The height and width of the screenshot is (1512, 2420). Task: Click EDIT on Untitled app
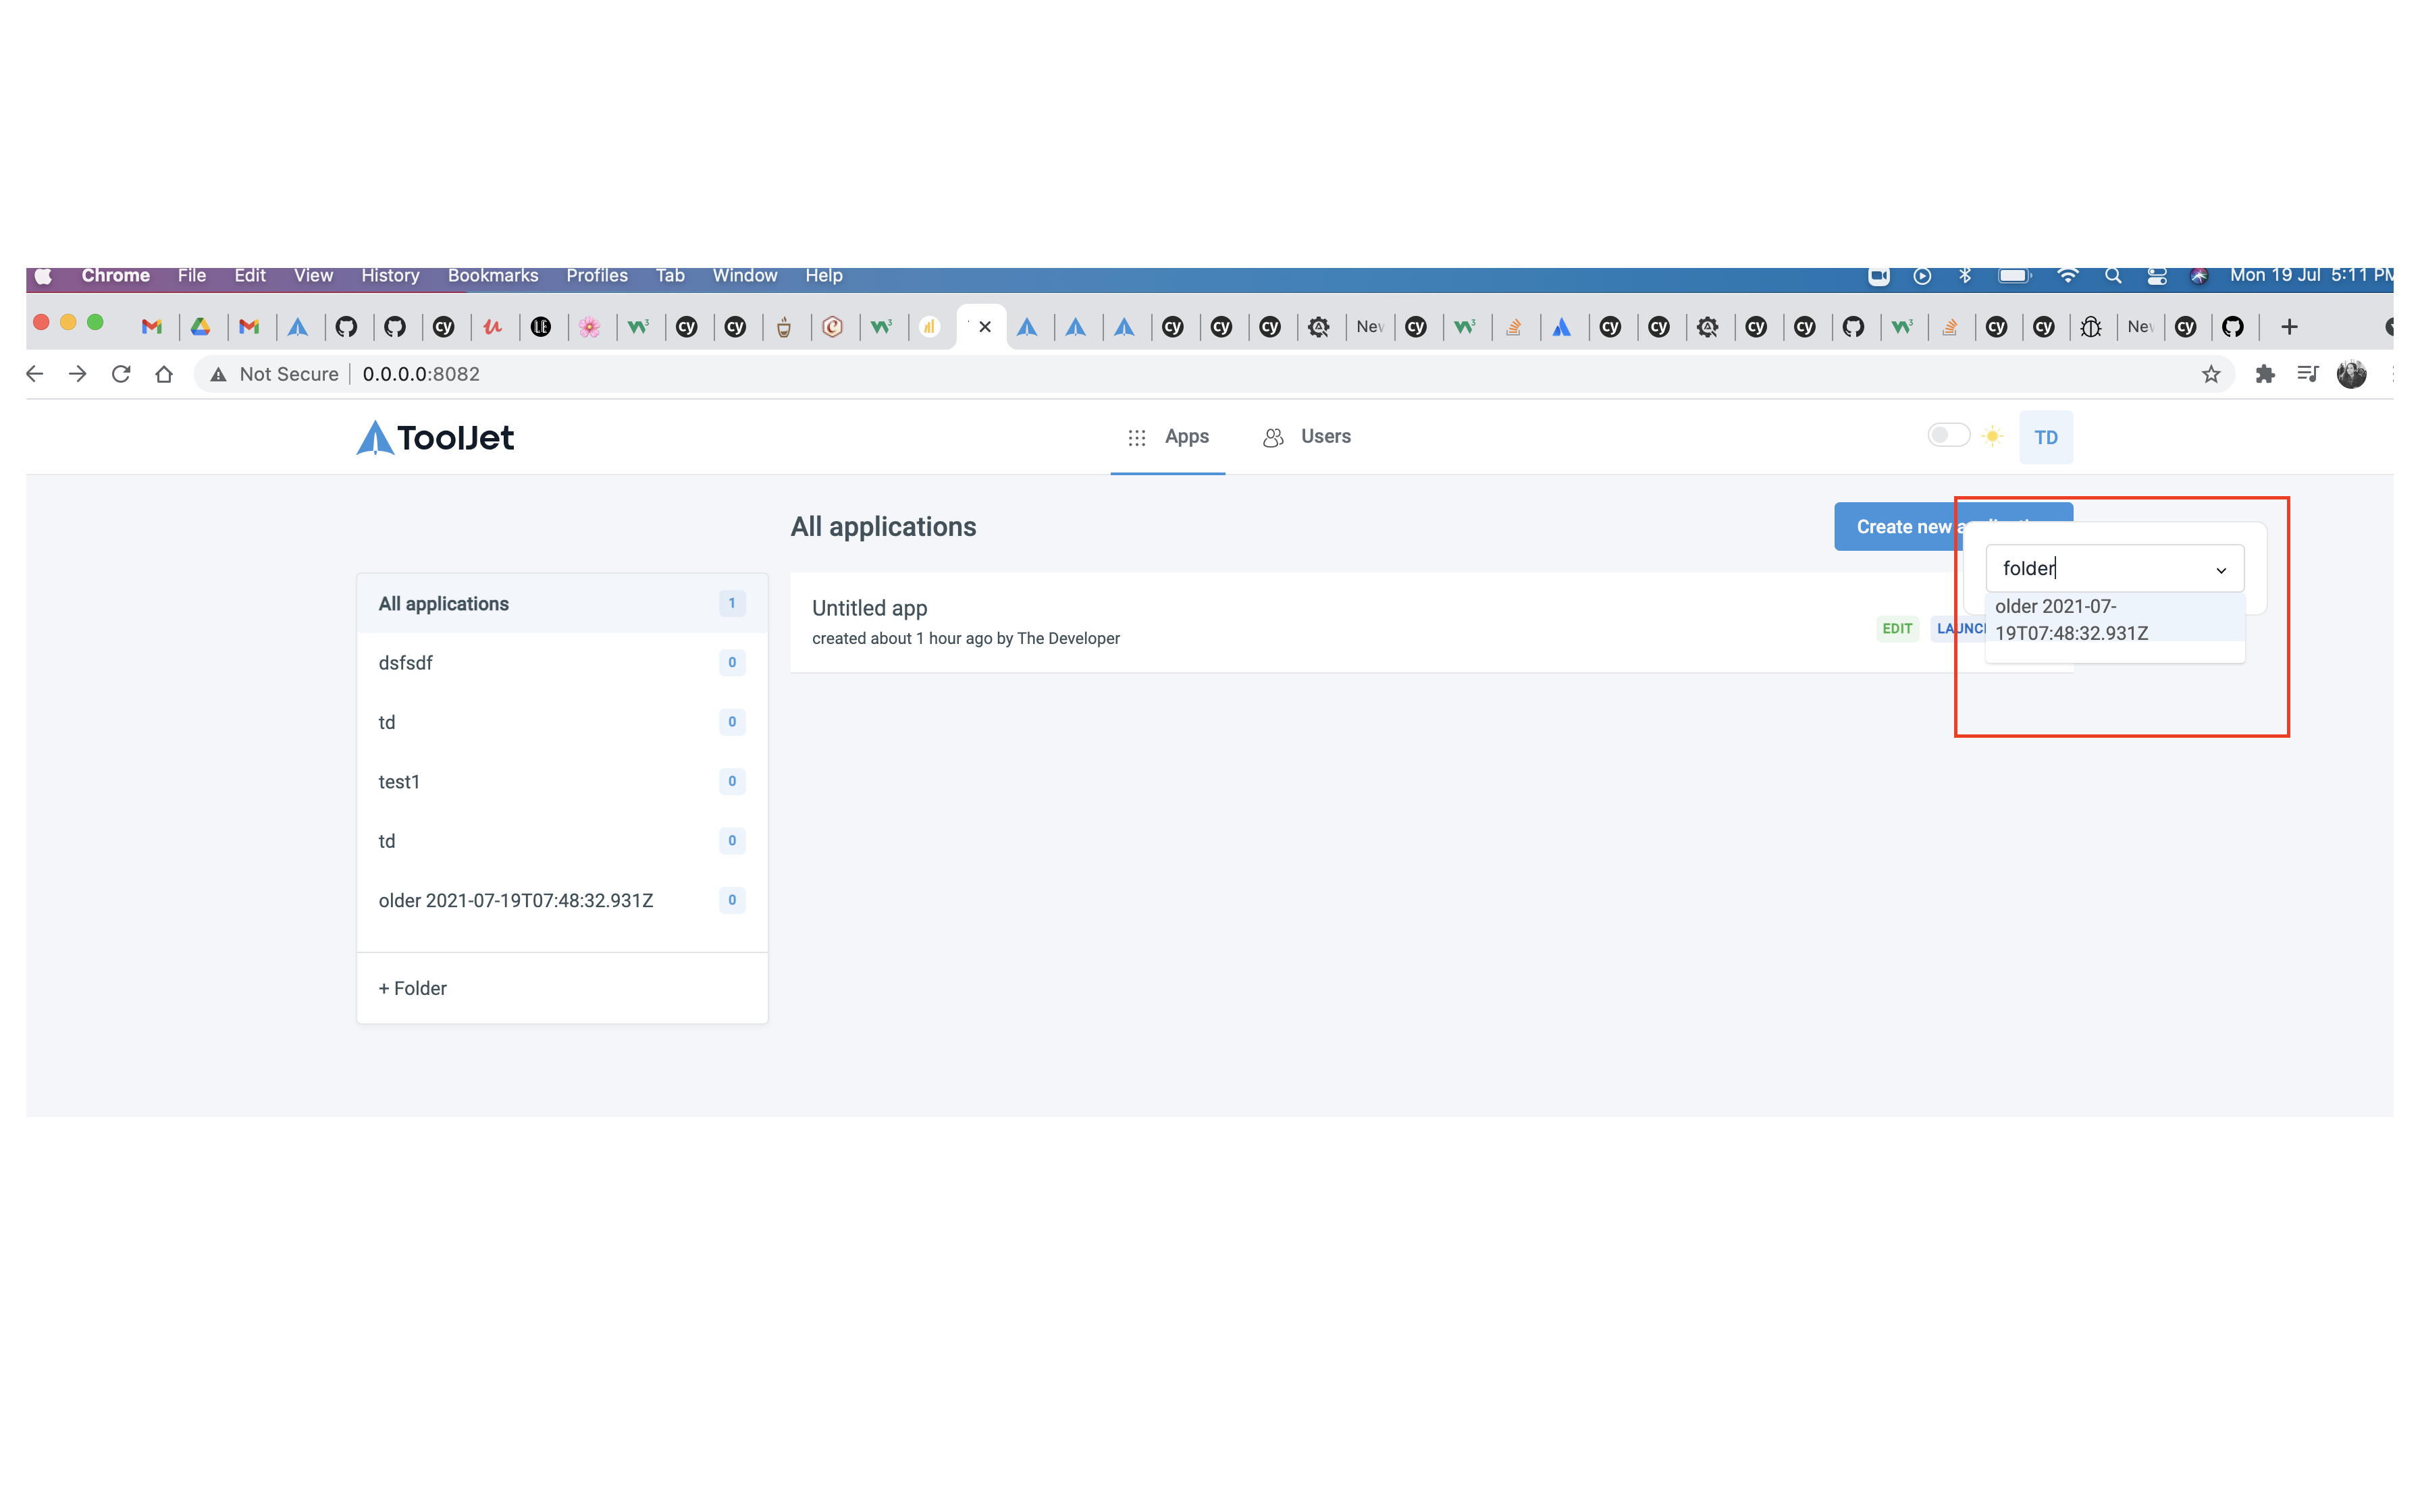[1897, 628]
